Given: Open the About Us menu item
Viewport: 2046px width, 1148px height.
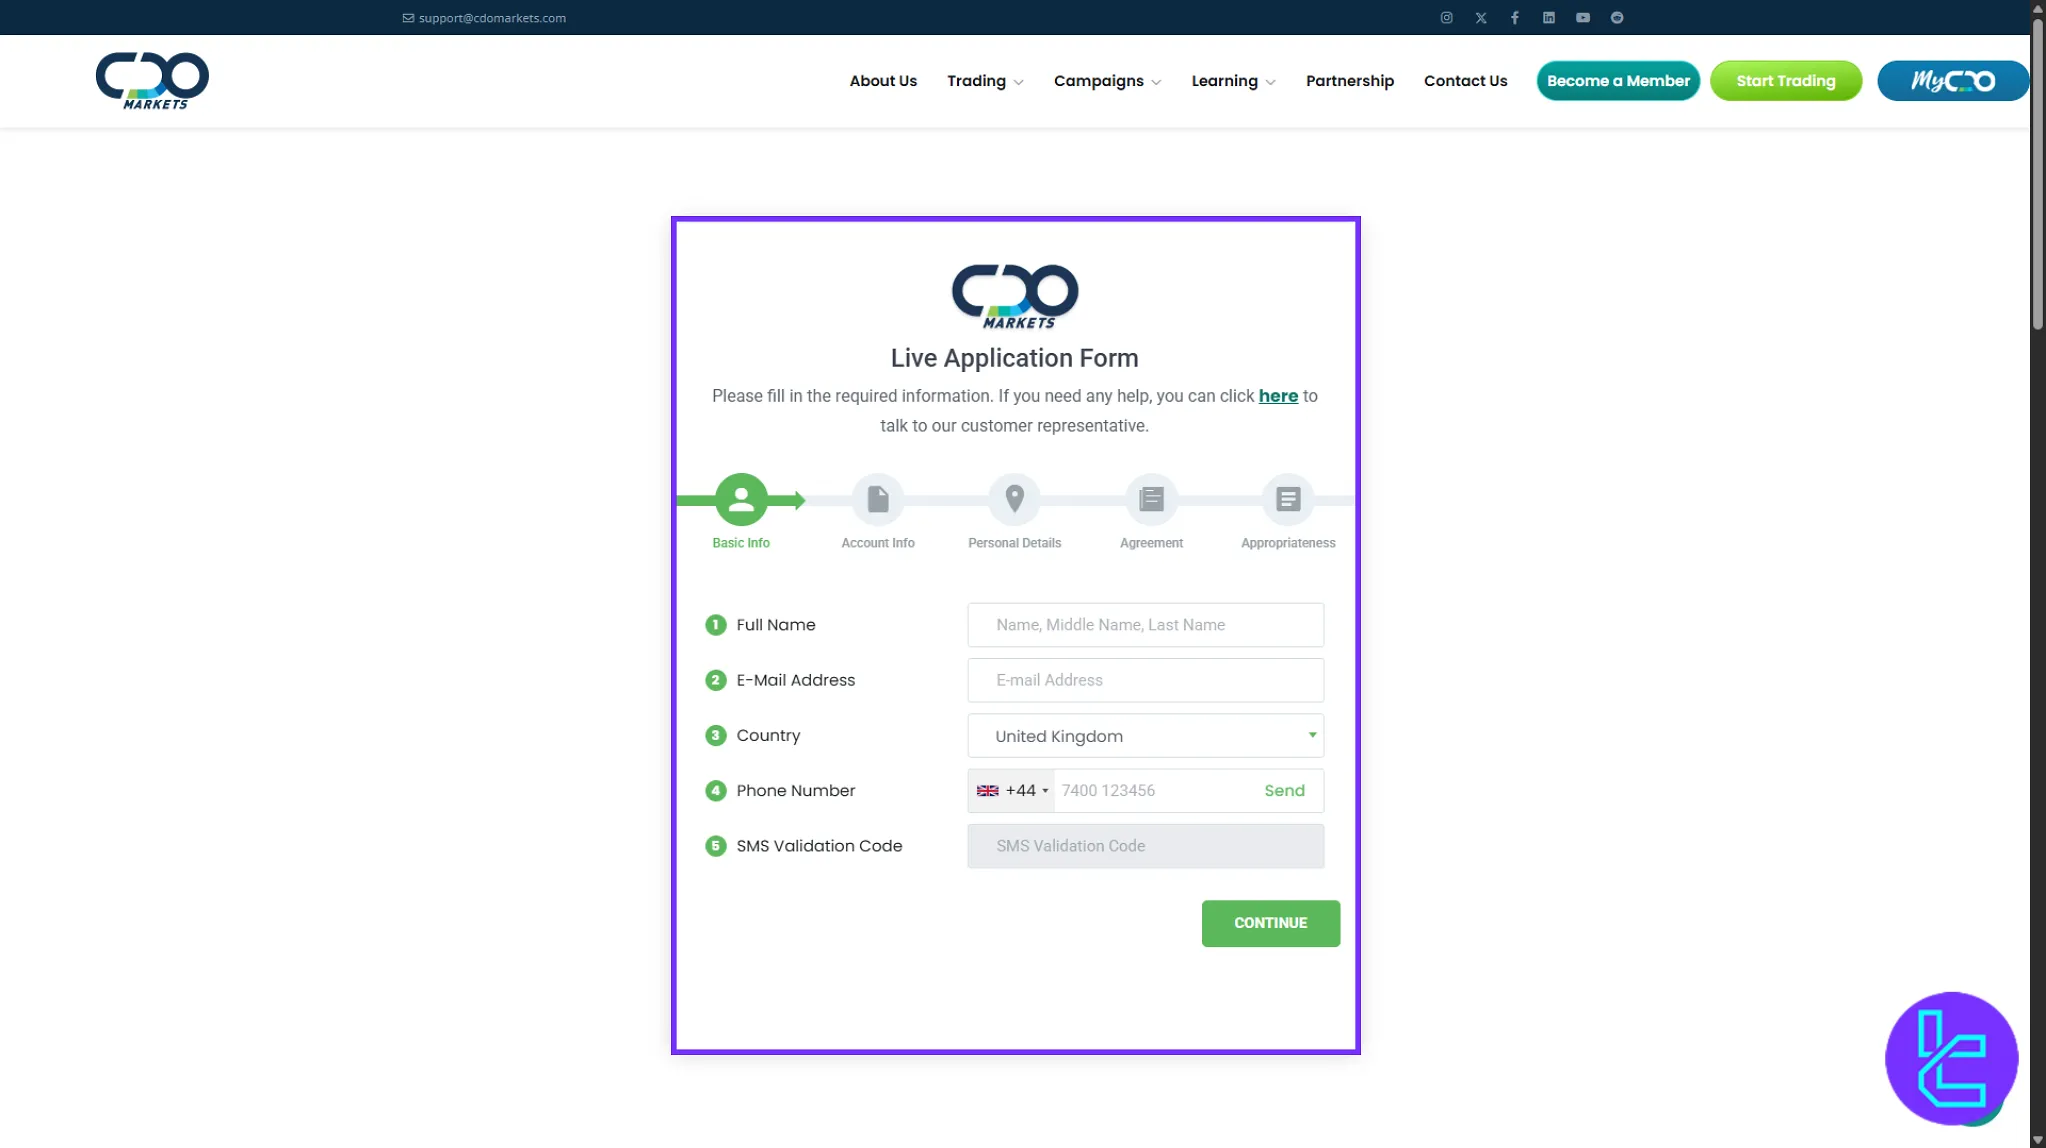Looking at the screenshot, I should point(883,81).
